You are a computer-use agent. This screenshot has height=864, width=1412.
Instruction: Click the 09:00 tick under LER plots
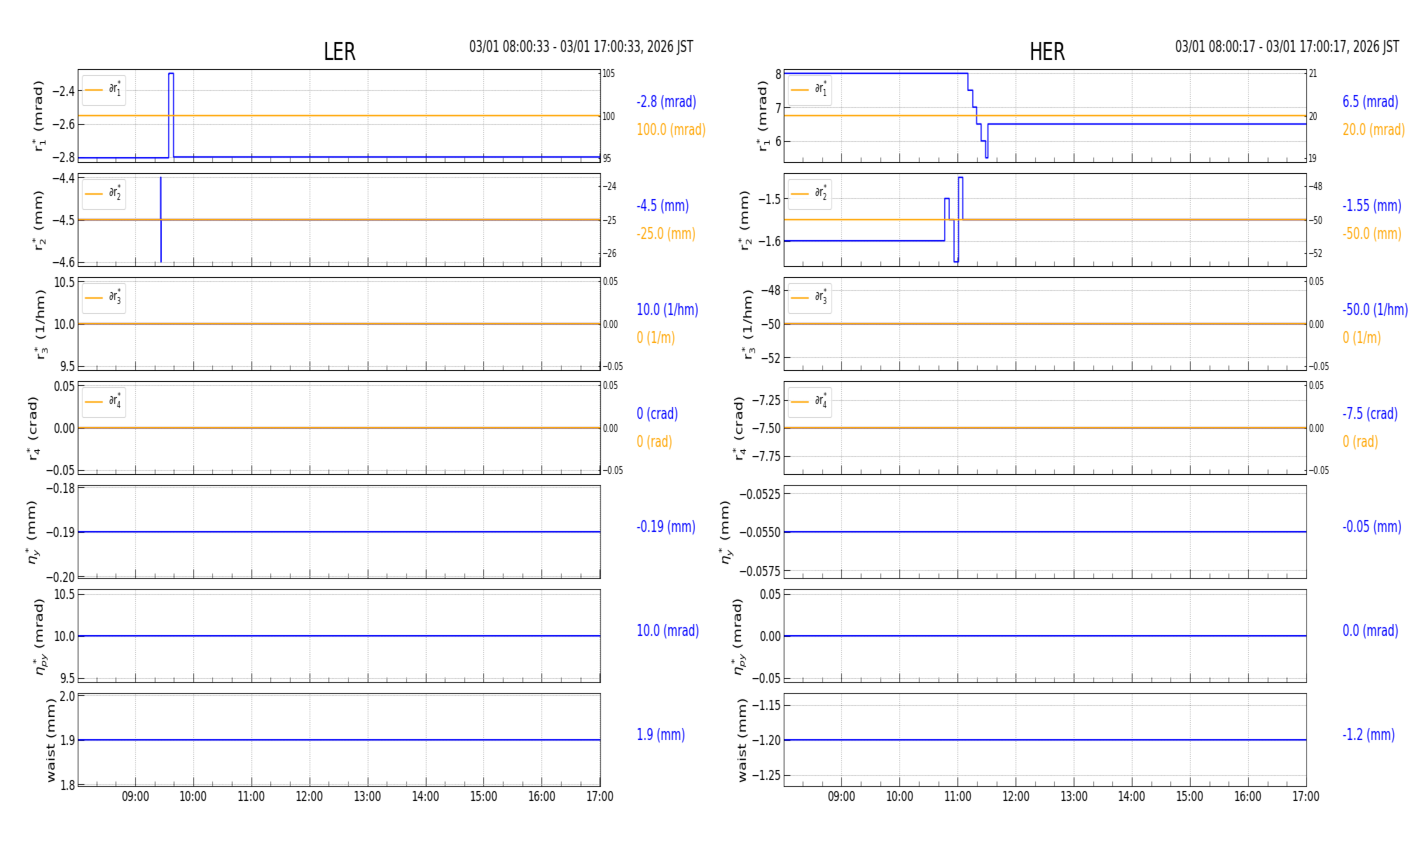(135, 797)
